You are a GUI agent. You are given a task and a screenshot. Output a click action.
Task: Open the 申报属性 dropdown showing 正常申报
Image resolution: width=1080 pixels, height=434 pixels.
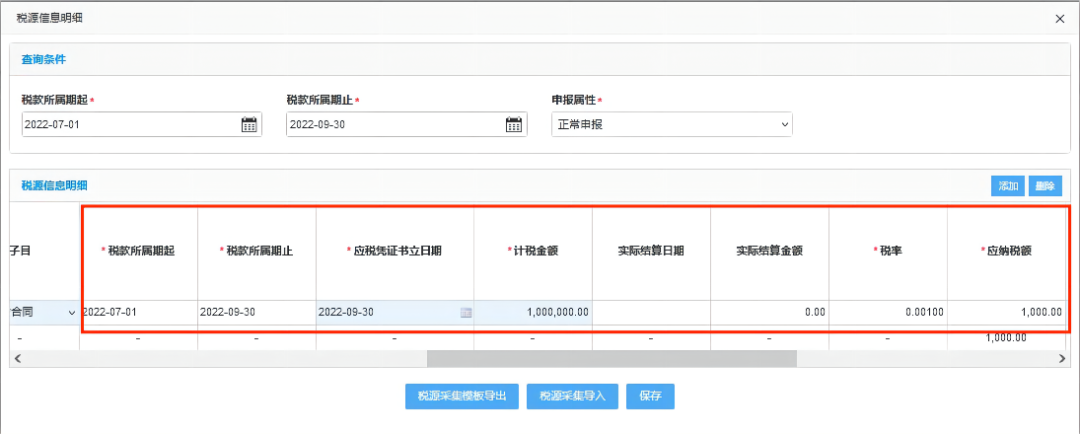(x=672, y=125)
